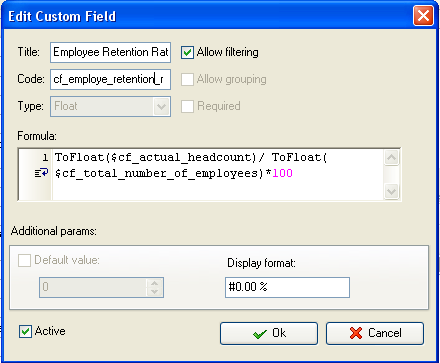440x363 pixels.
Task: Click the Float type combo box
Action: [x=111, y=107]
